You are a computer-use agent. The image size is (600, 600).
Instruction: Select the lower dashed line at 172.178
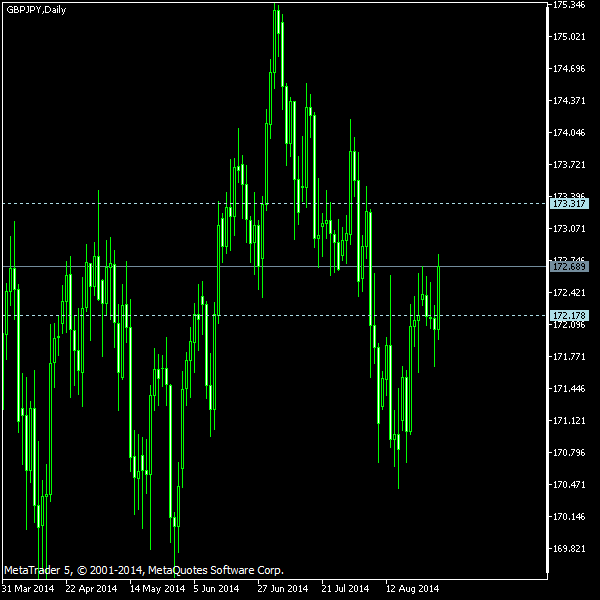pyautogui.click(x=275, y=316)
